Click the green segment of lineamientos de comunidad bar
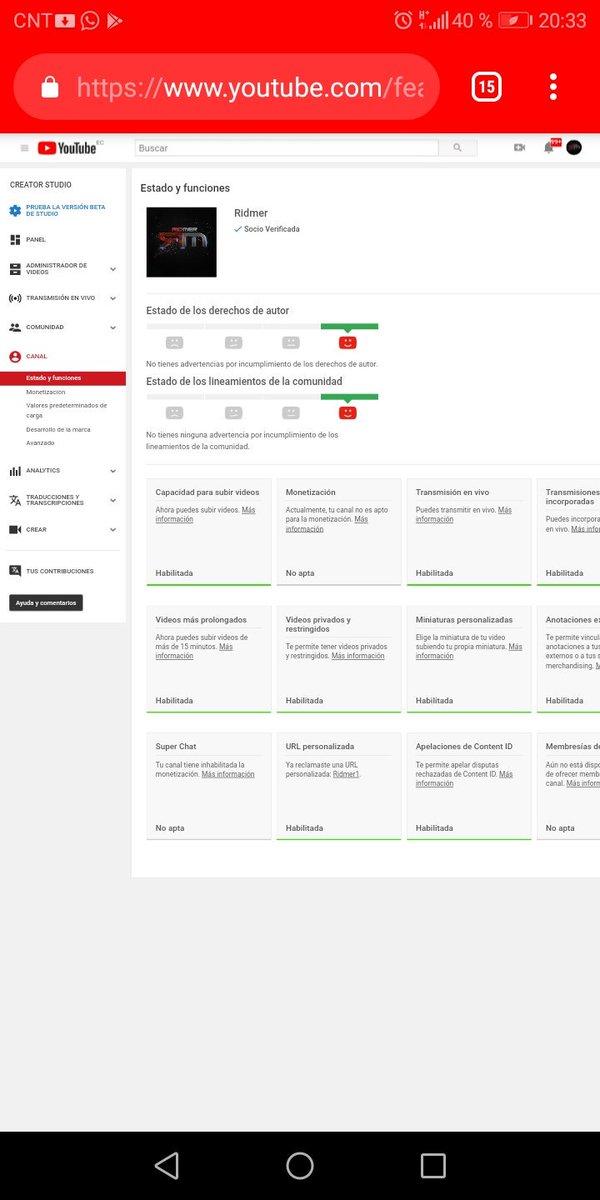 [349, 396]
